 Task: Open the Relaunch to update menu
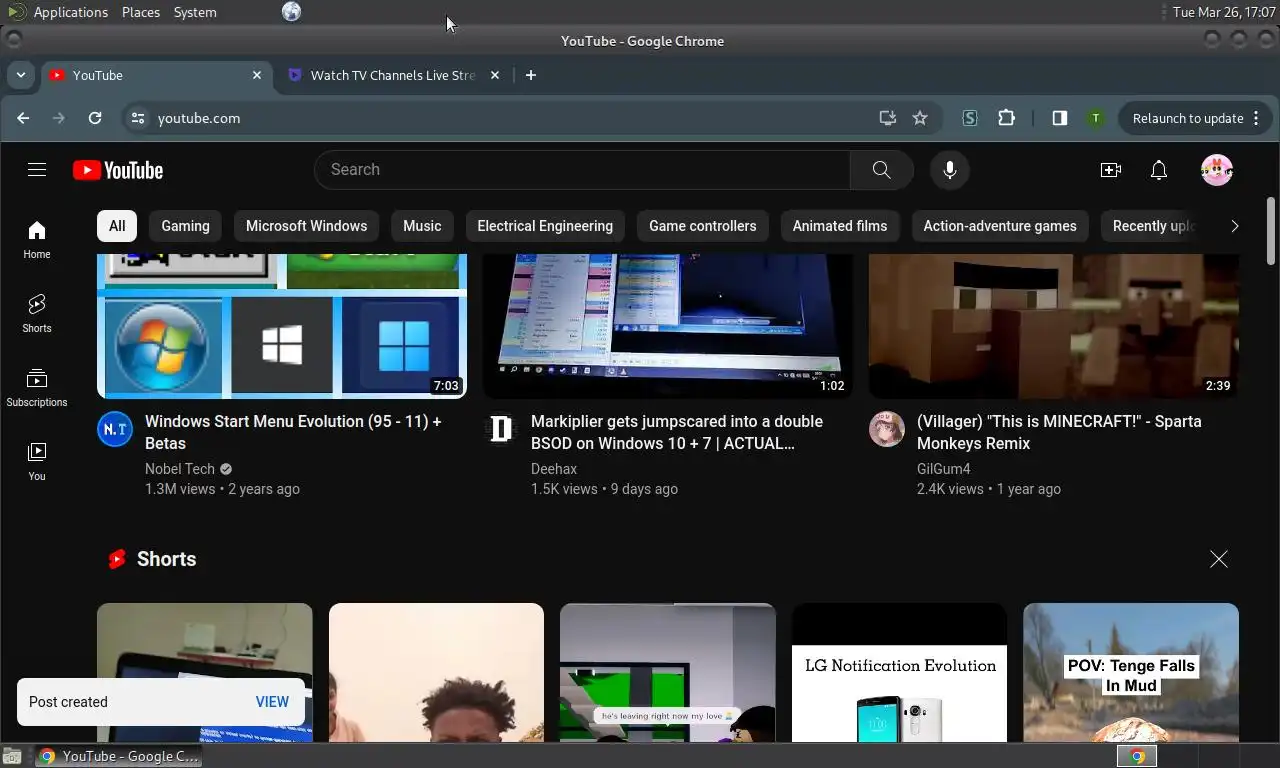1193,118
